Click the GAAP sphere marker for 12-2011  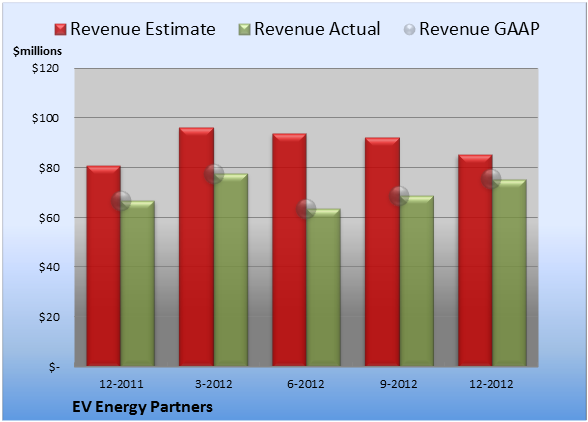pos(121,201)
